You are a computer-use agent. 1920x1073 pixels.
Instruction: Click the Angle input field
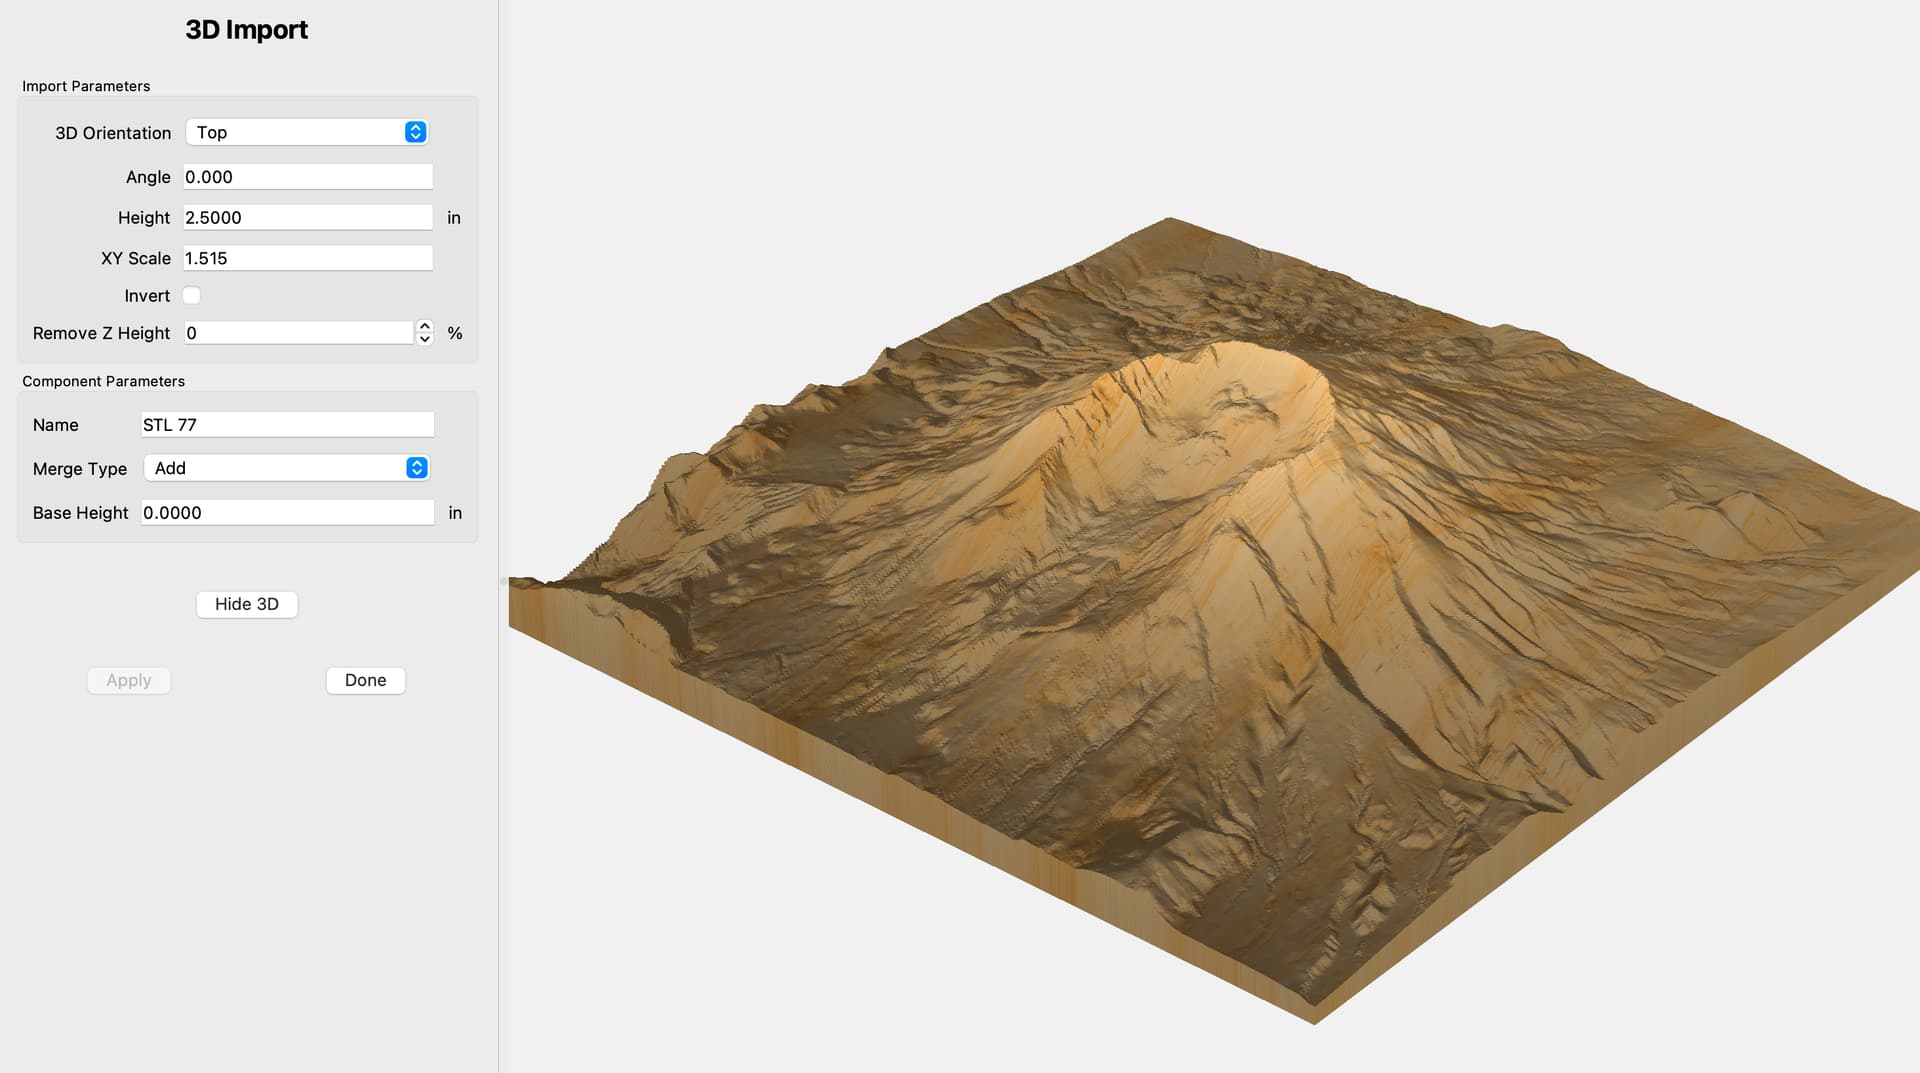tap(307, 177)
